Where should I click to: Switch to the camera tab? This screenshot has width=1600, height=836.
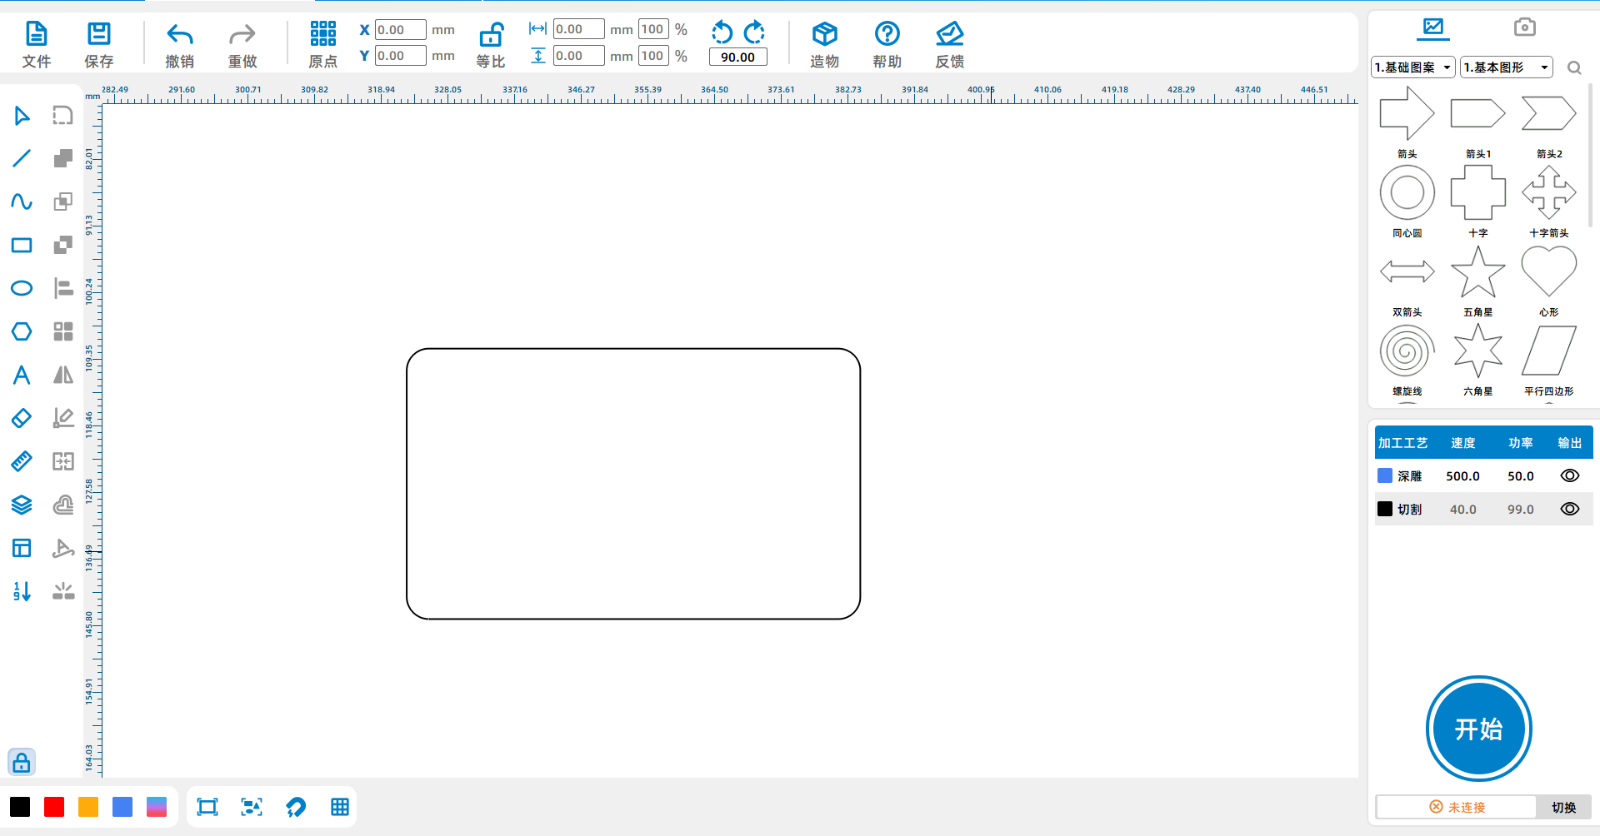click(1524, 27)
